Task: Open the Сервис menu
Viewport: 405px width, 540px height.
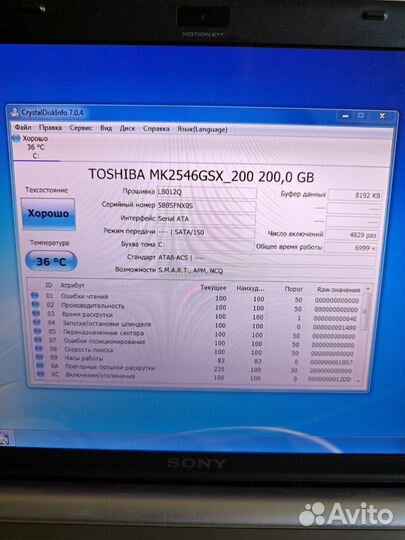Action: (x=81, y=128)
